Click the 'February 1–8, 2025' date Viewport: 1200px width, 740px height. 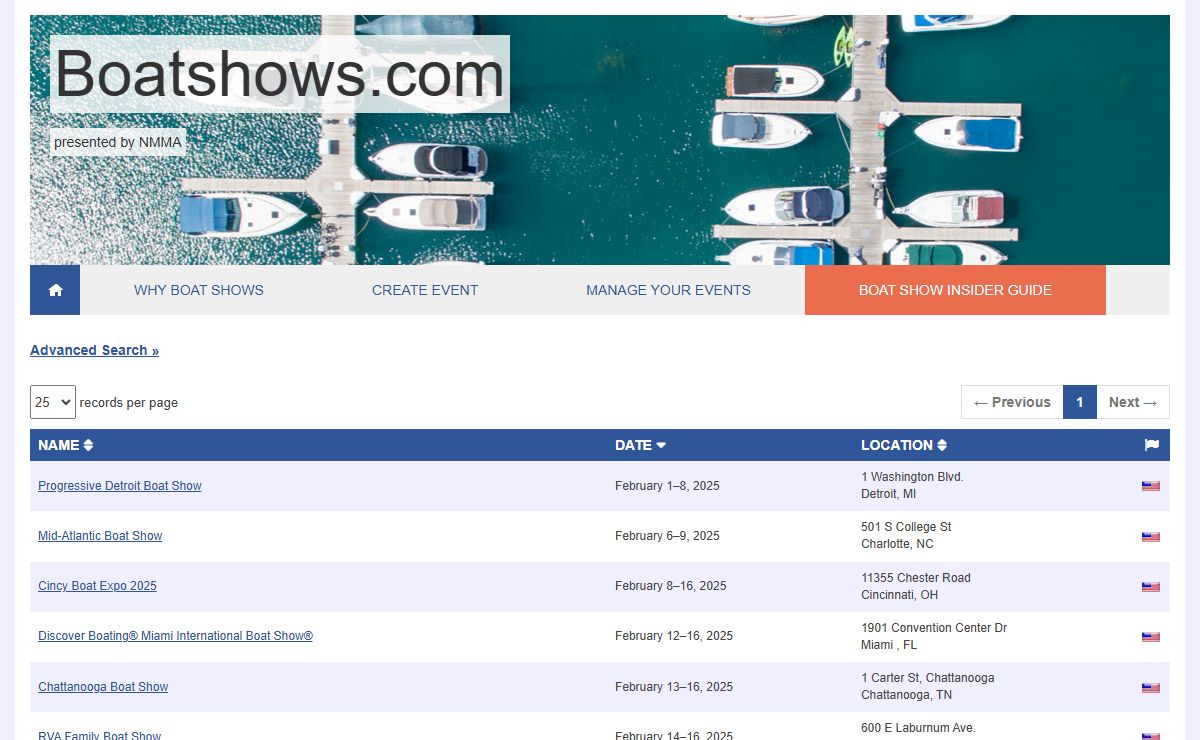click(x=667, y=486)
